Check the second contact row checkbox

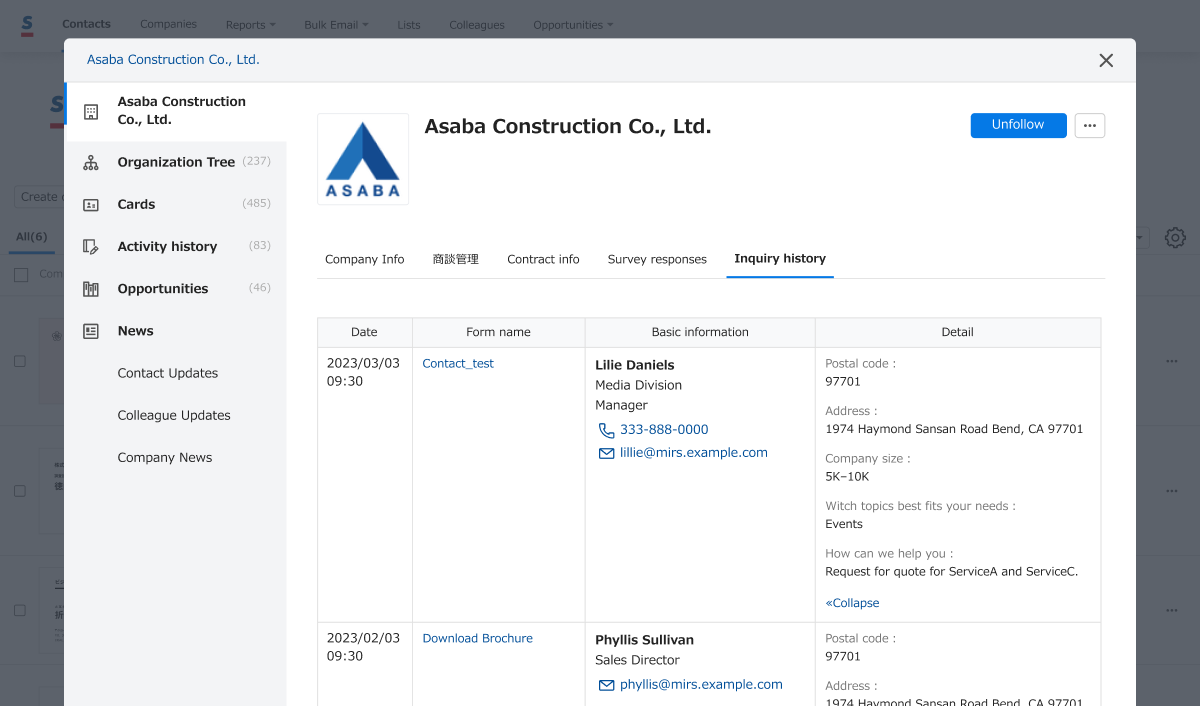[x=20, y=491]
